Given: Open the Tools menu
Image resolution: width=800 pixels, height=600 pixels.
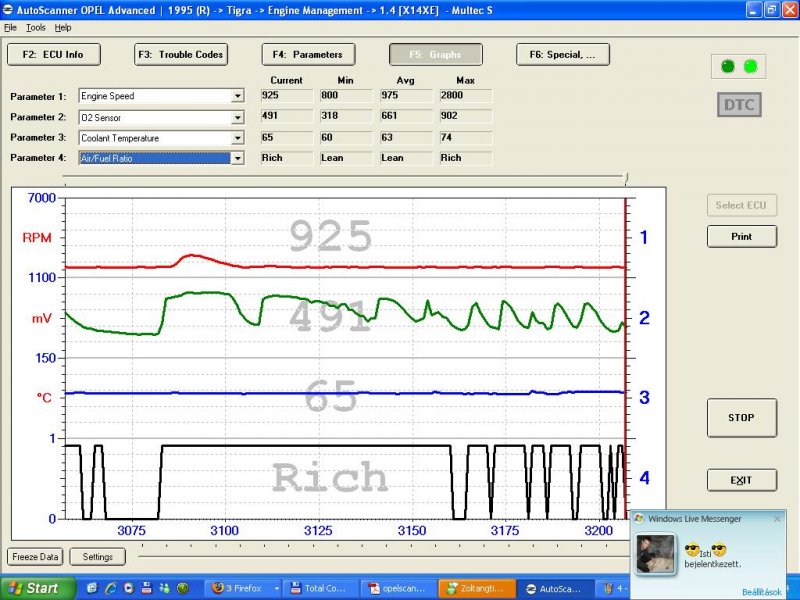Looking at the screenshot, I should pyautogui.click(x=36, y=28).
